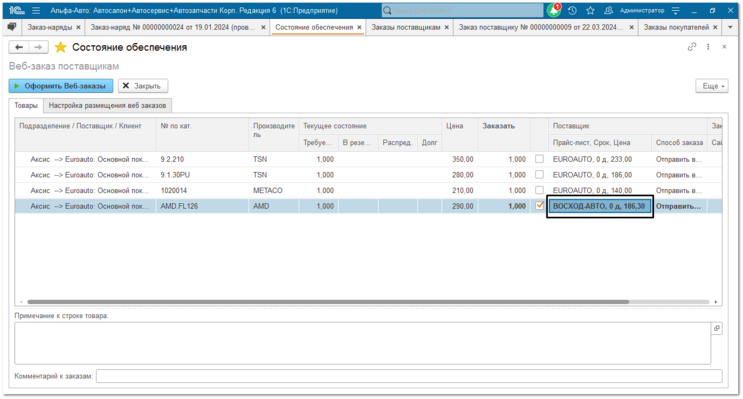Select the Товары tab
Image resolution: width=743 pixels, height=399 pixels.
[26, 105]
